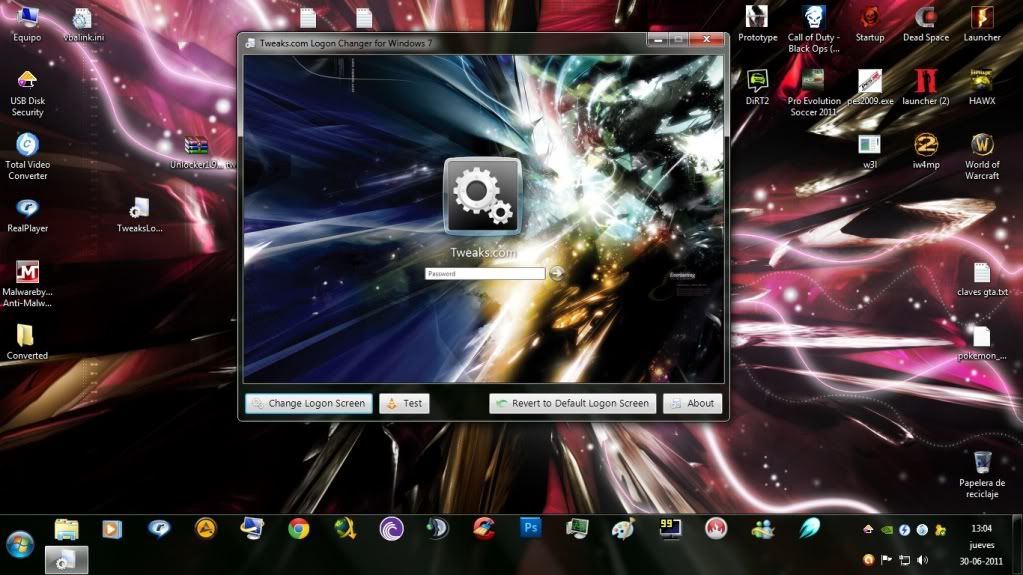Launch Call of Duty Black Ops shortcut

(814, 29)
